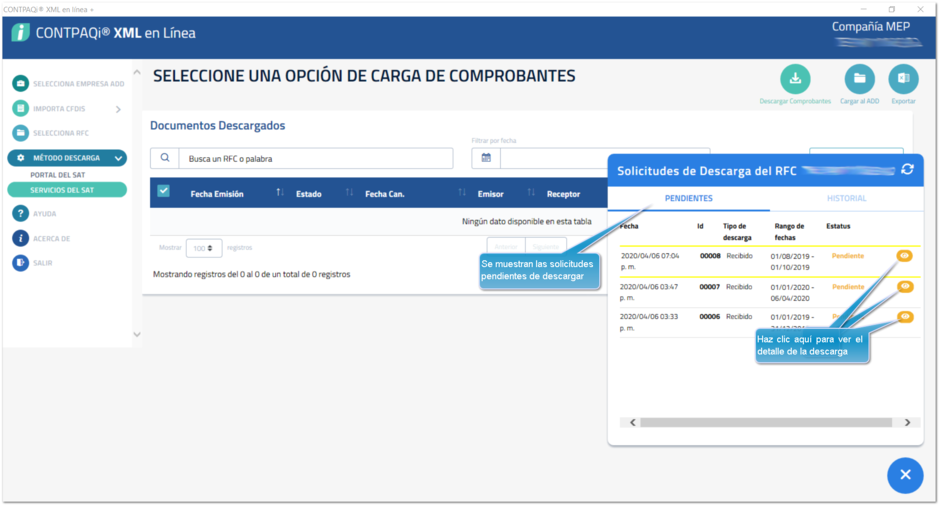
Task: Click request Id 00008 text
Action: coord(710,256)
